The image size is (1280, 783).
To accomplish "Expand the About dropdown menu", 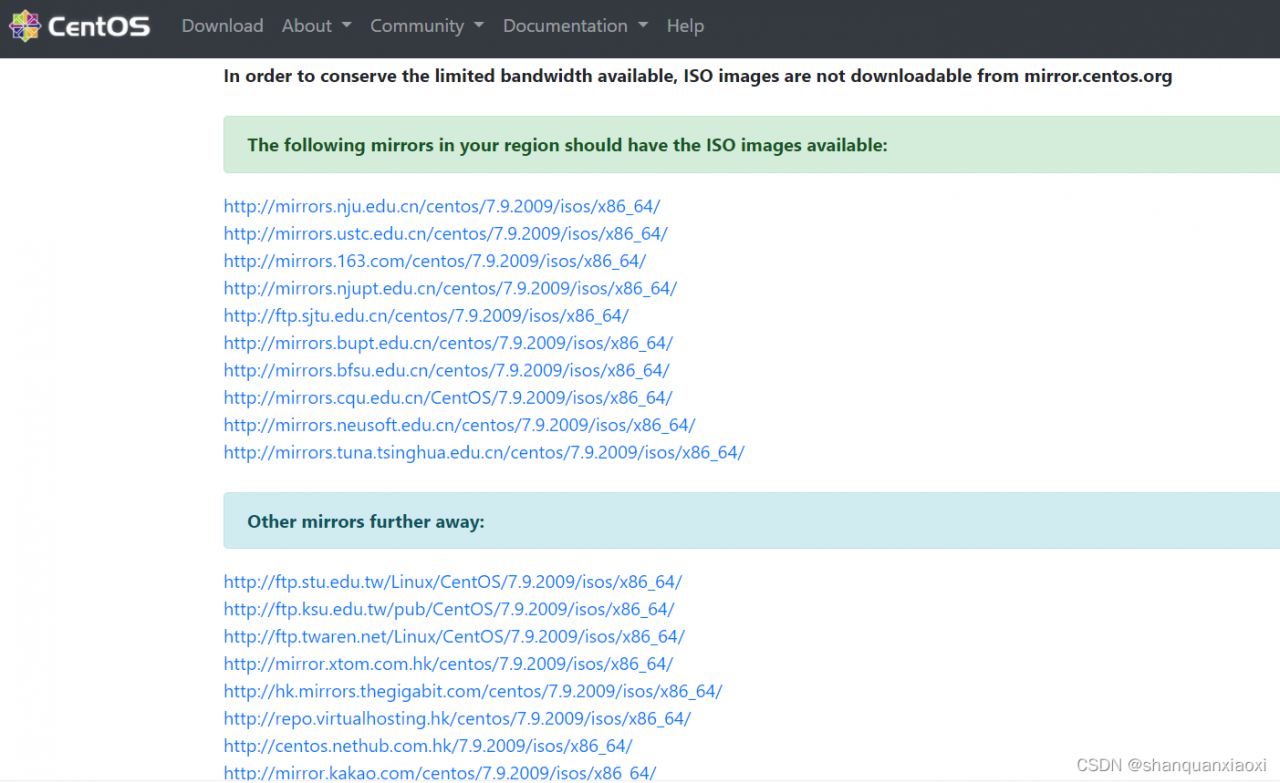I will point(316,26).
